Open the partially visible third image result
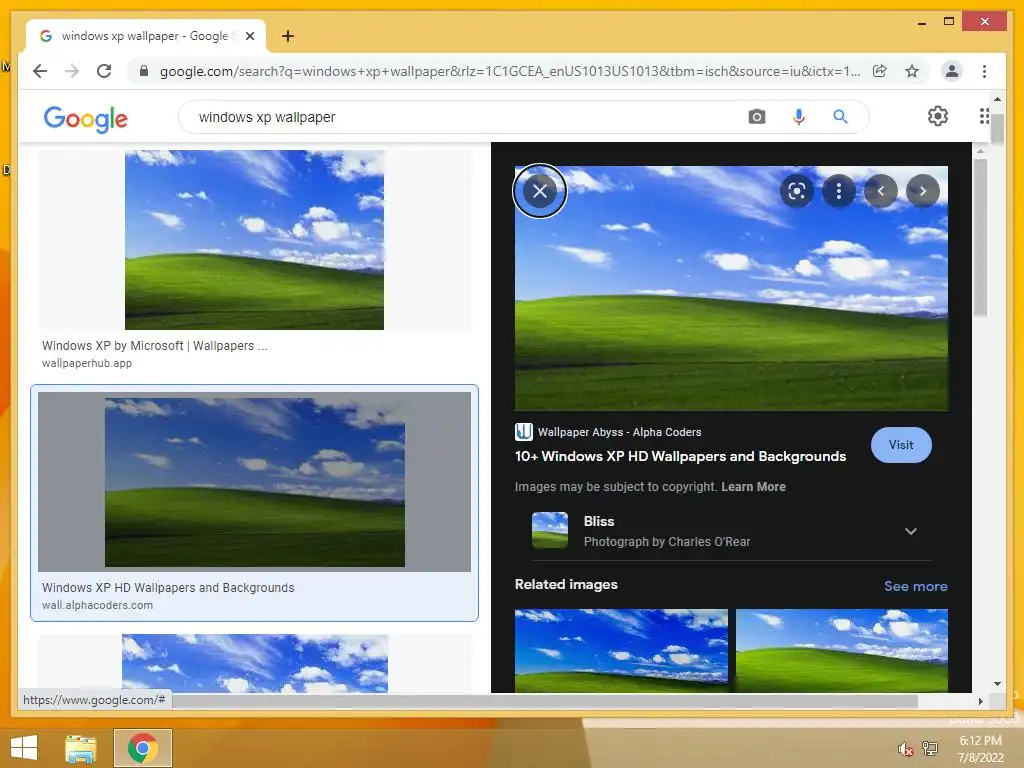The width and height of the screenshot is (1024, 768). click(x=255, y=663)
